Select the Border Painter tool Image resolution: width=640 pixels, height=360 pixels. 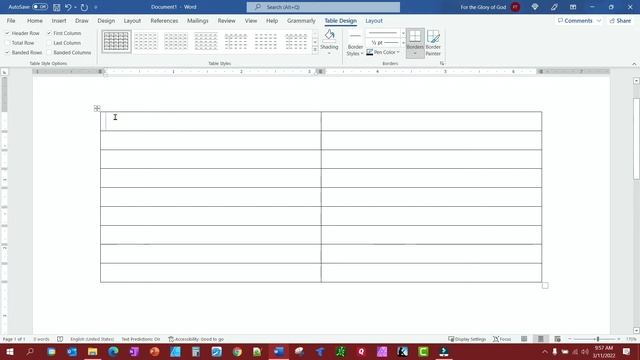click(x=433, y=42)
